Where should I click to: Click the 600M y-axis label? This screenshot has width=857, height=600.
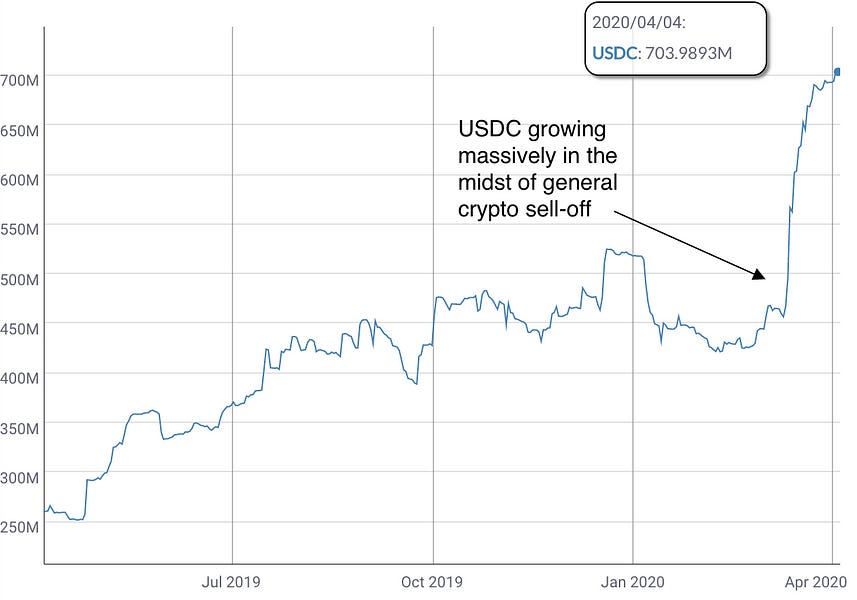pos(20,179)
